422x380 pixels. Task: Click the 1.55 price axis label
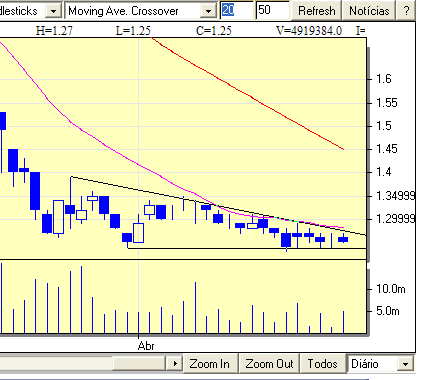(x=387, y=103)
